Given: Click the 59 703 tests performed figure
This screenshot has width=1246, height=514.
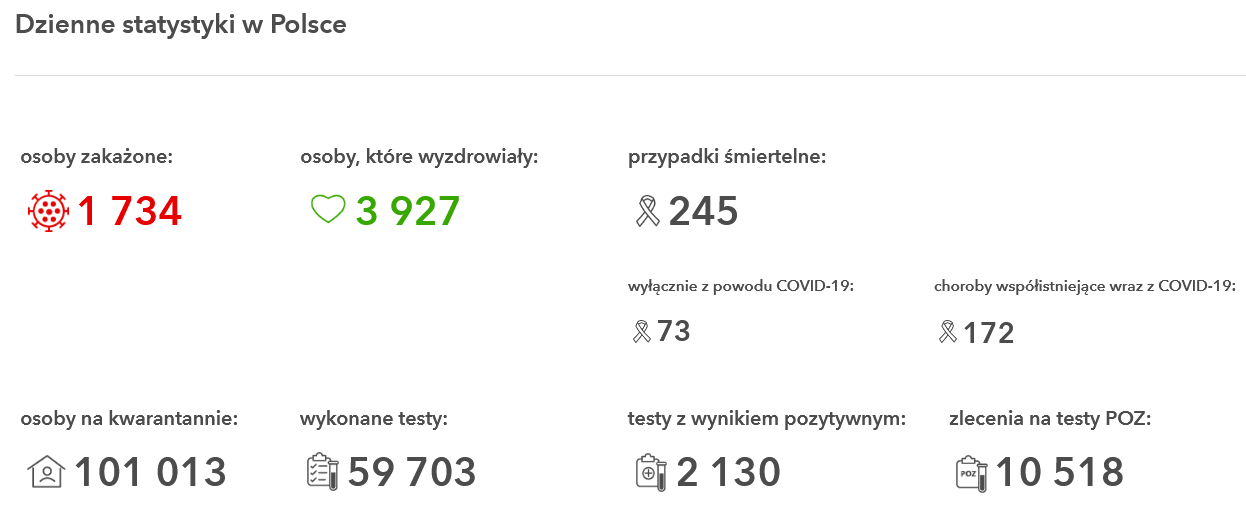Looking at the screenshot, I should (412, 472).
